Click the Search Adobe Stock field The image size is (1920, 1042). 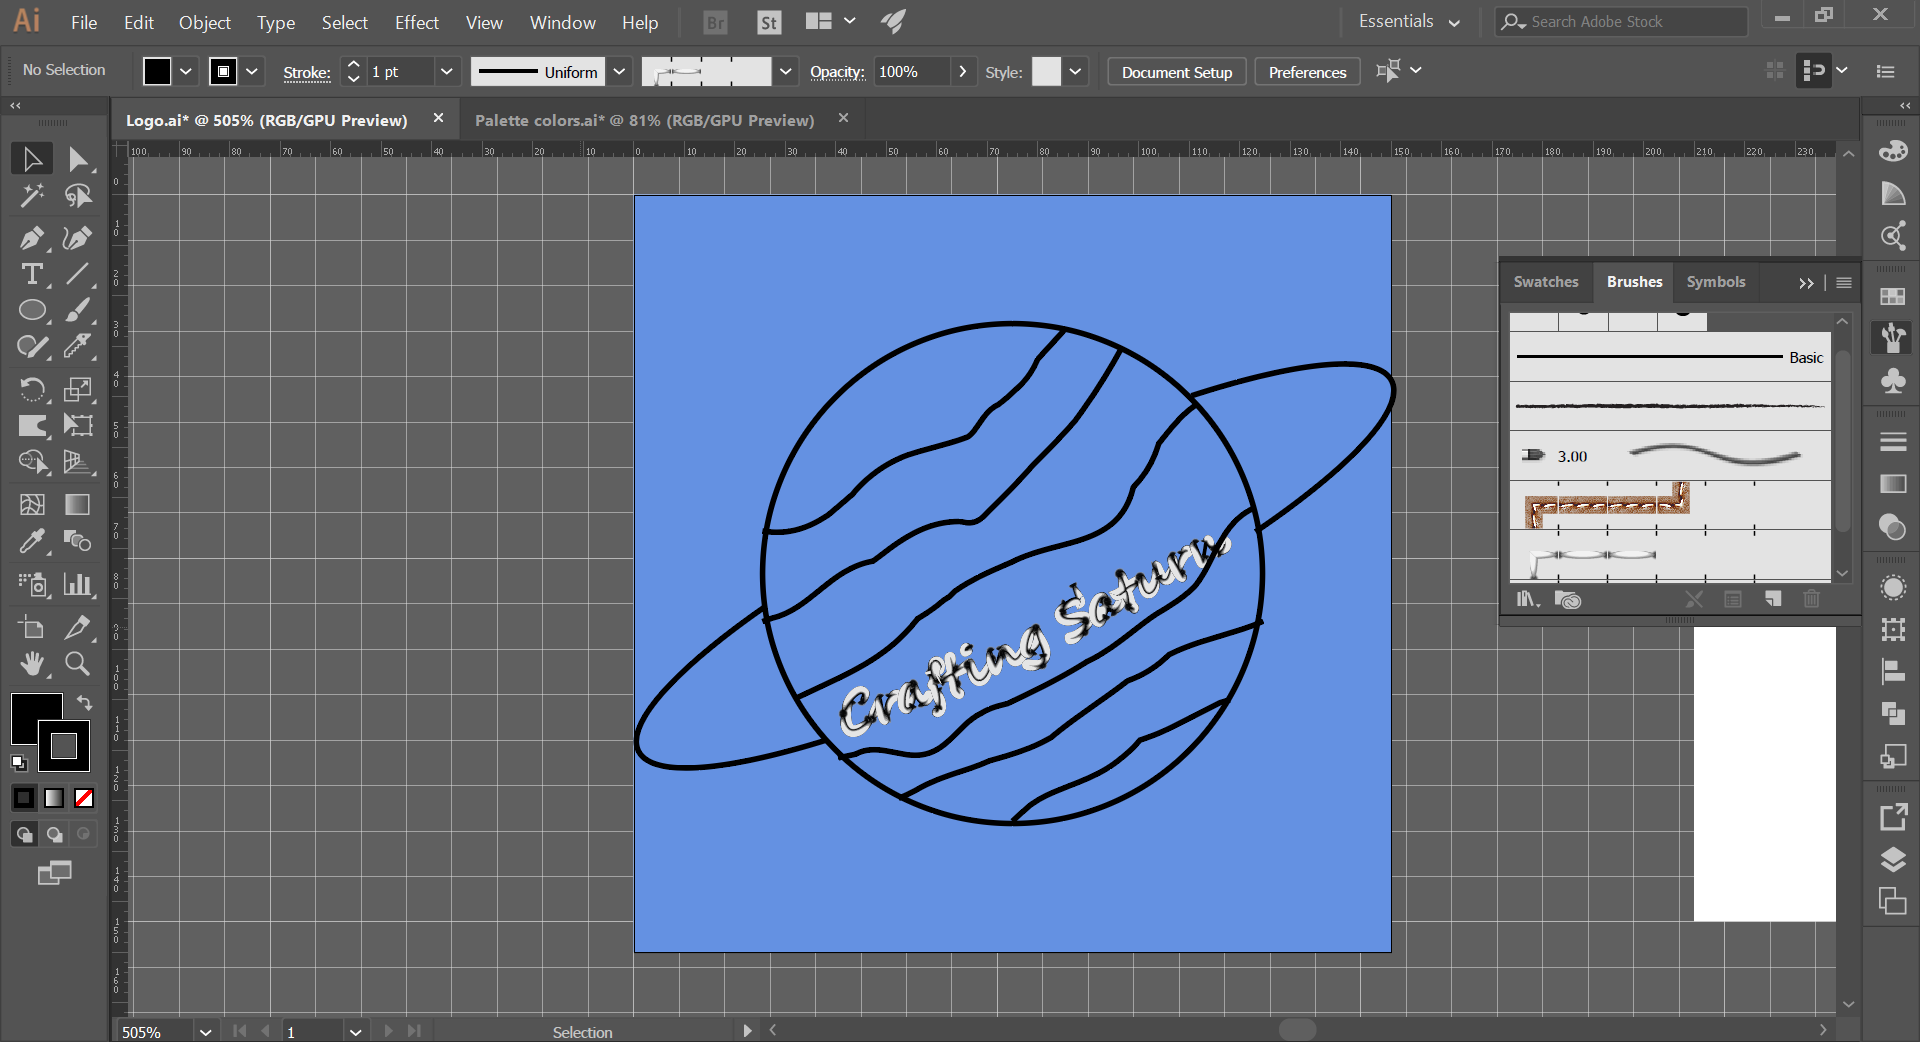click(1622, 22)
